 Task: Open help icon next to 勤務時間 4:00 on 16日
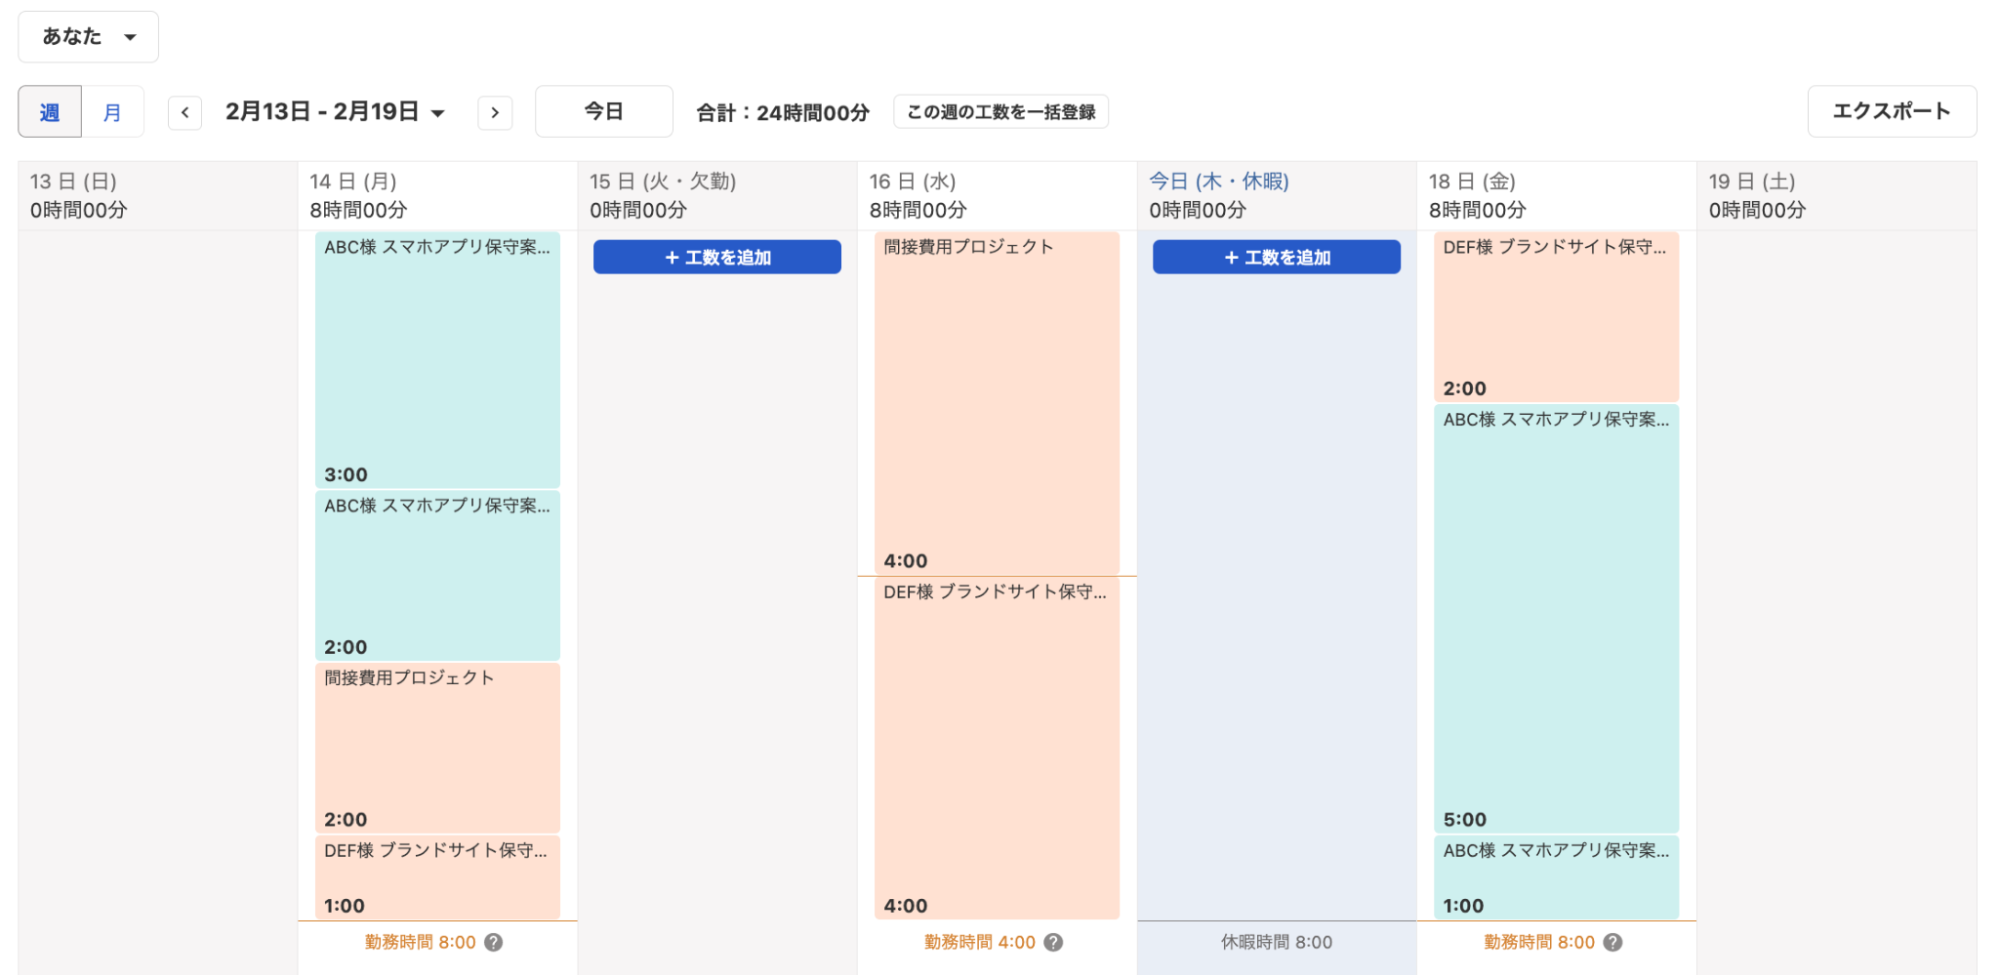pos(1054,942)
